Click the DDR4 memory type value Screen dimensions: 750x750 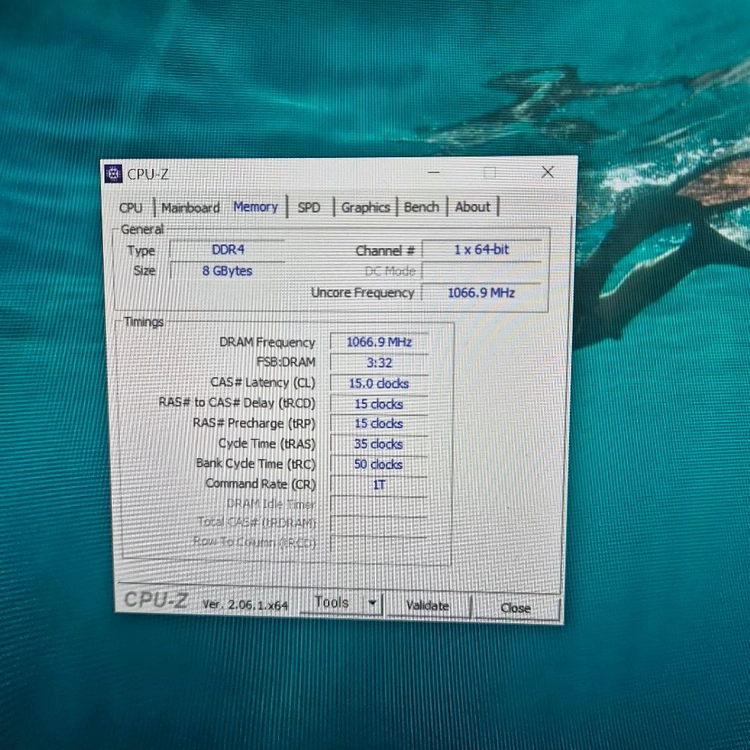pyautogui.click(x=228, y=250)
